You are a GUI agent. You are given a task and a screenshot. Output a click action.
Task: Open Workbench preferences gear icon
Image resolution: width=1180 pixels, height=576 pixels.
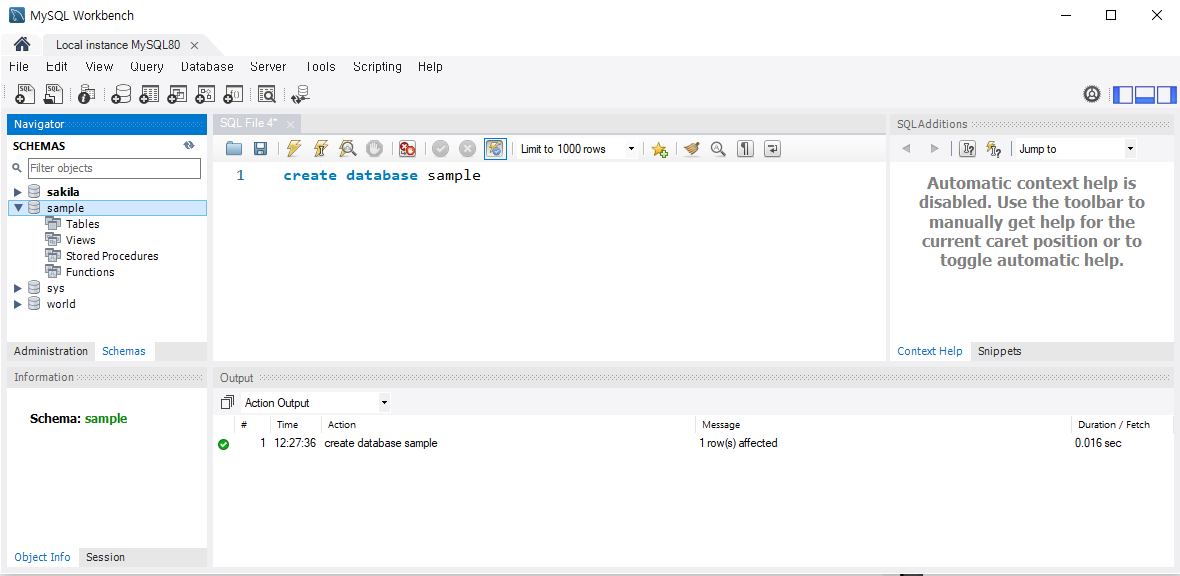point(1092,94)
